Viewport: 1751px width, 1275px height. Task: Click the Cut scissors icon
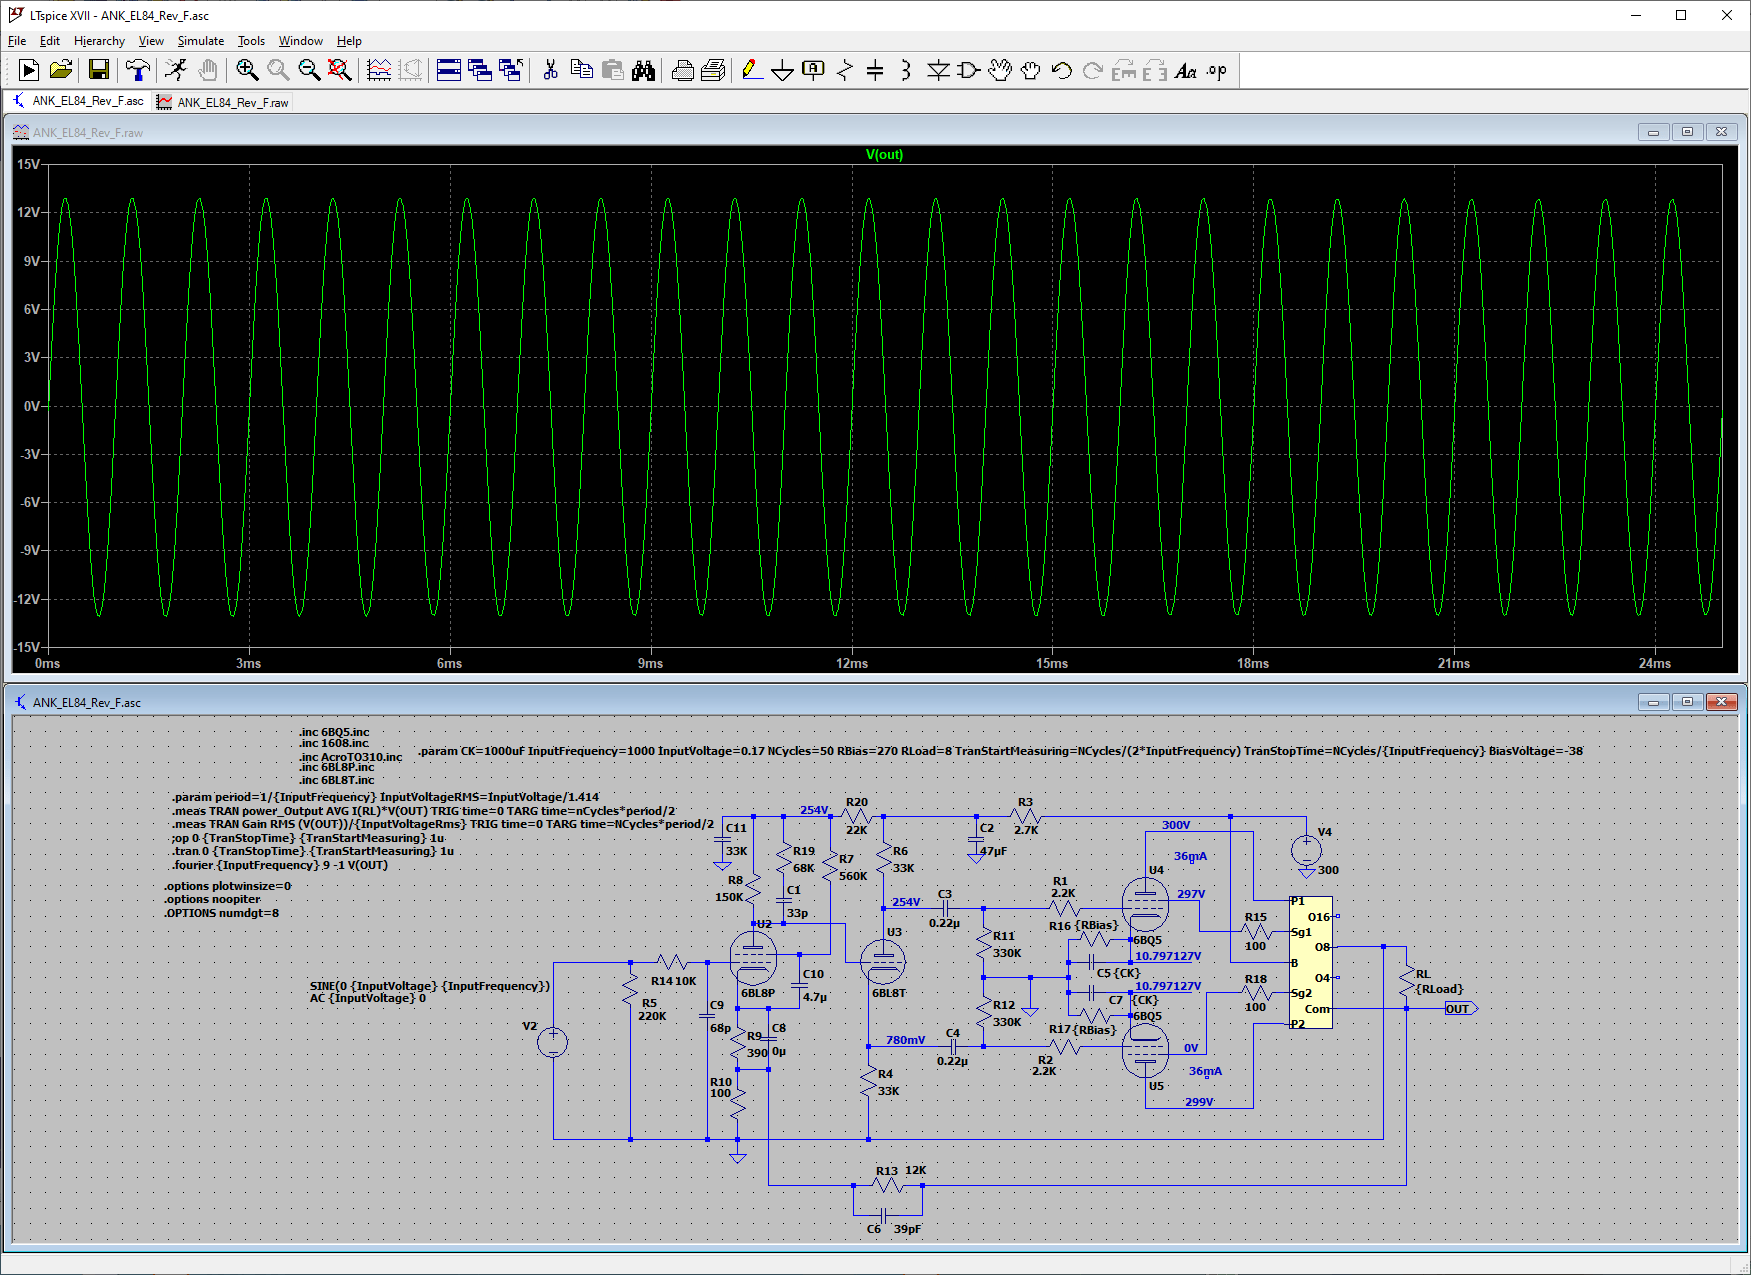550,70
